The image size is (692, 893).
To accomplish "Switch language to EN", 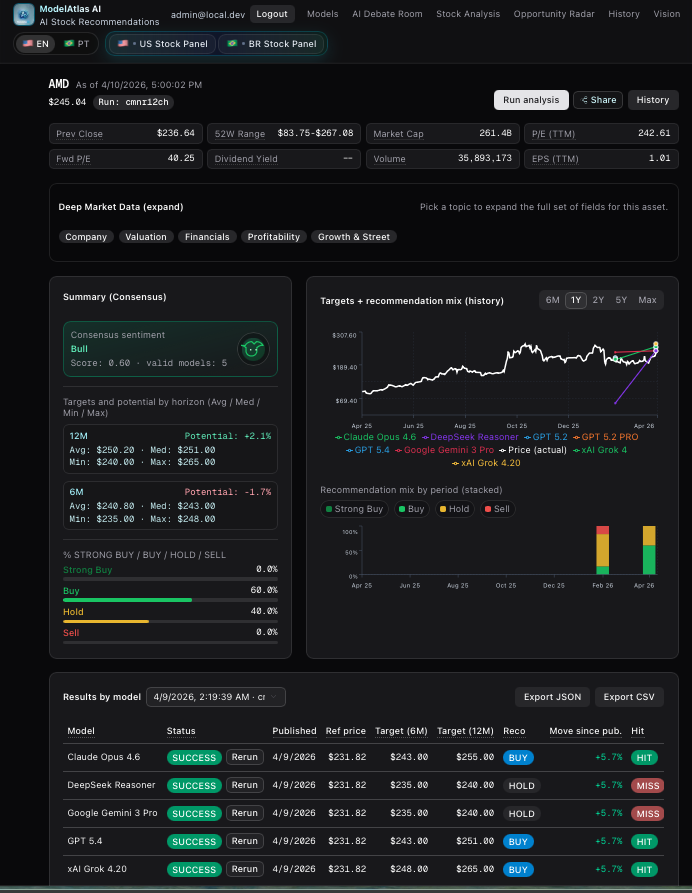I will coord(35,43).
